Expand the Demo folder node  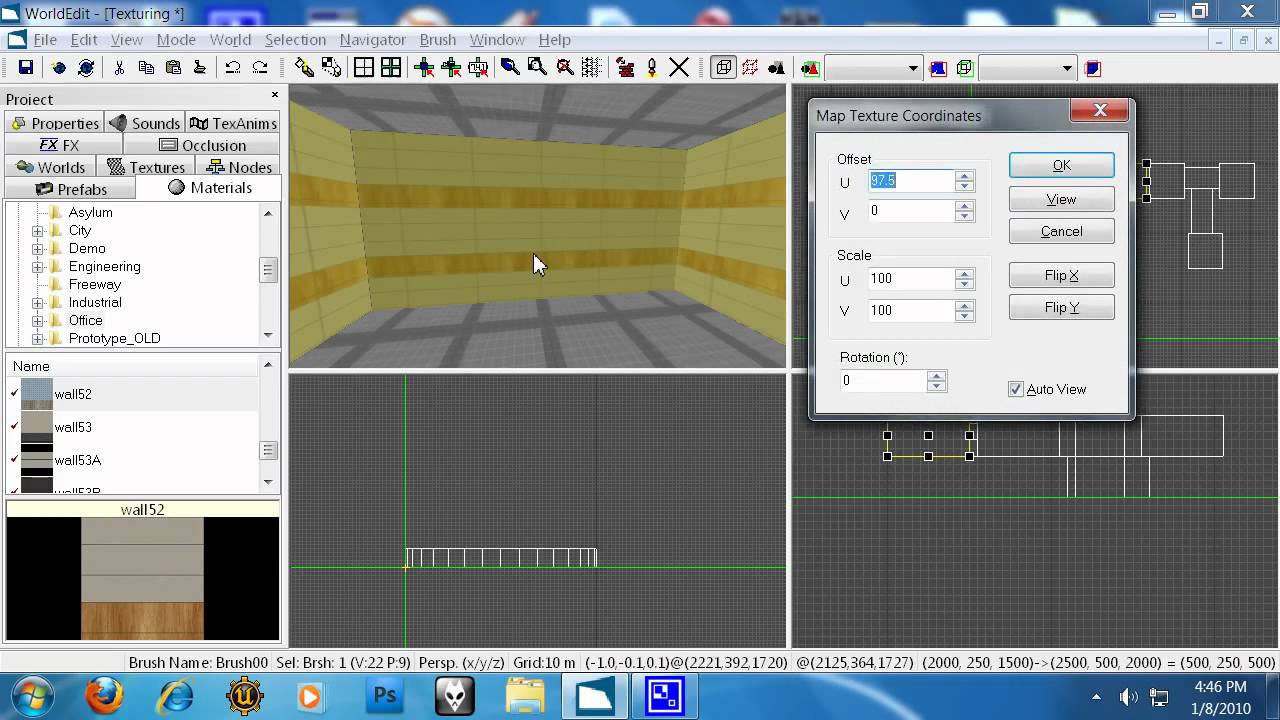coord(38,248)
